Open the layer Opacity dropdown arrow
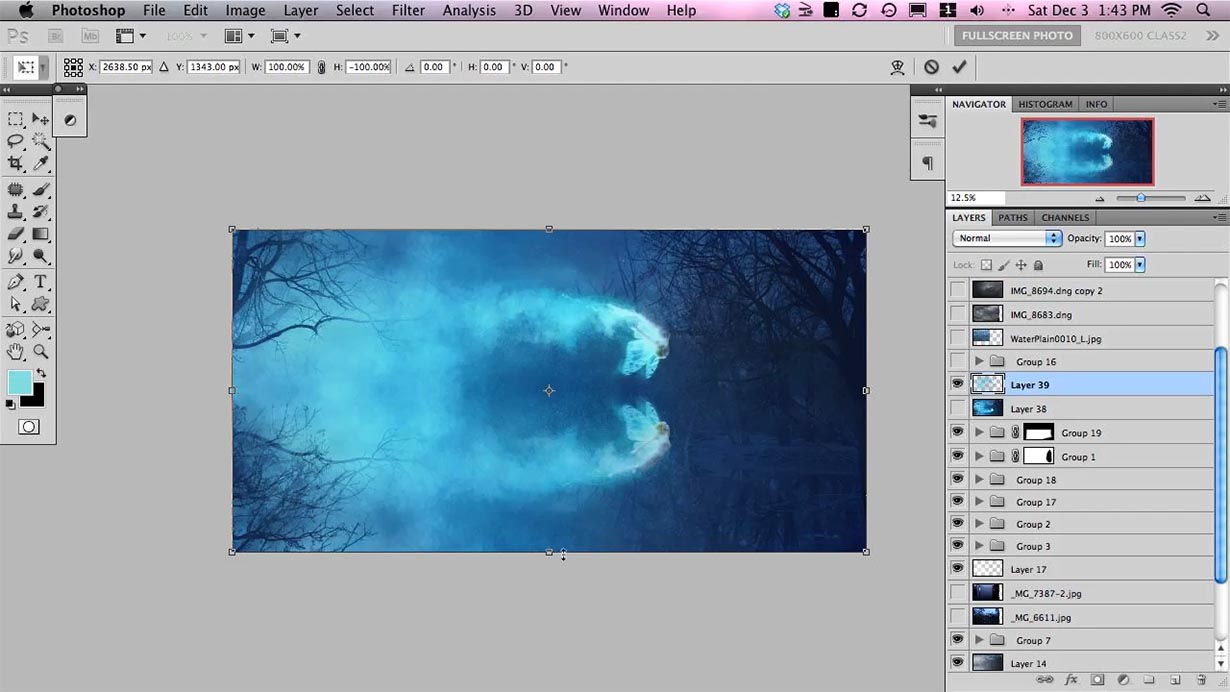Image resolution: width=1230 pixels, height=692 pixels. [1140, 239]
